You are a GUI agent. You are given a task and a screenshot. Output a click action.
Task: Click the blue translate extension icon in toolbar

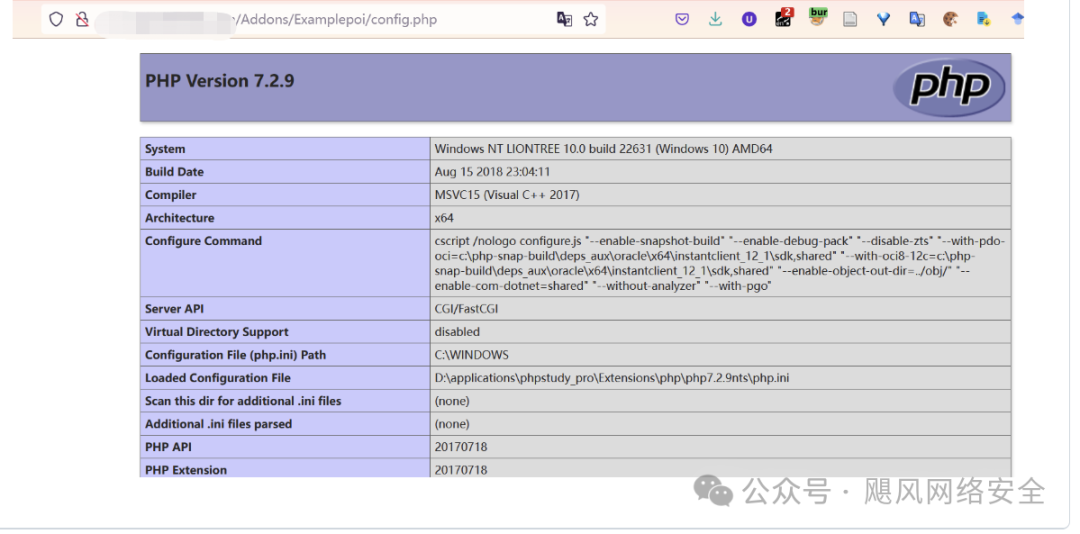coord(917,19)
